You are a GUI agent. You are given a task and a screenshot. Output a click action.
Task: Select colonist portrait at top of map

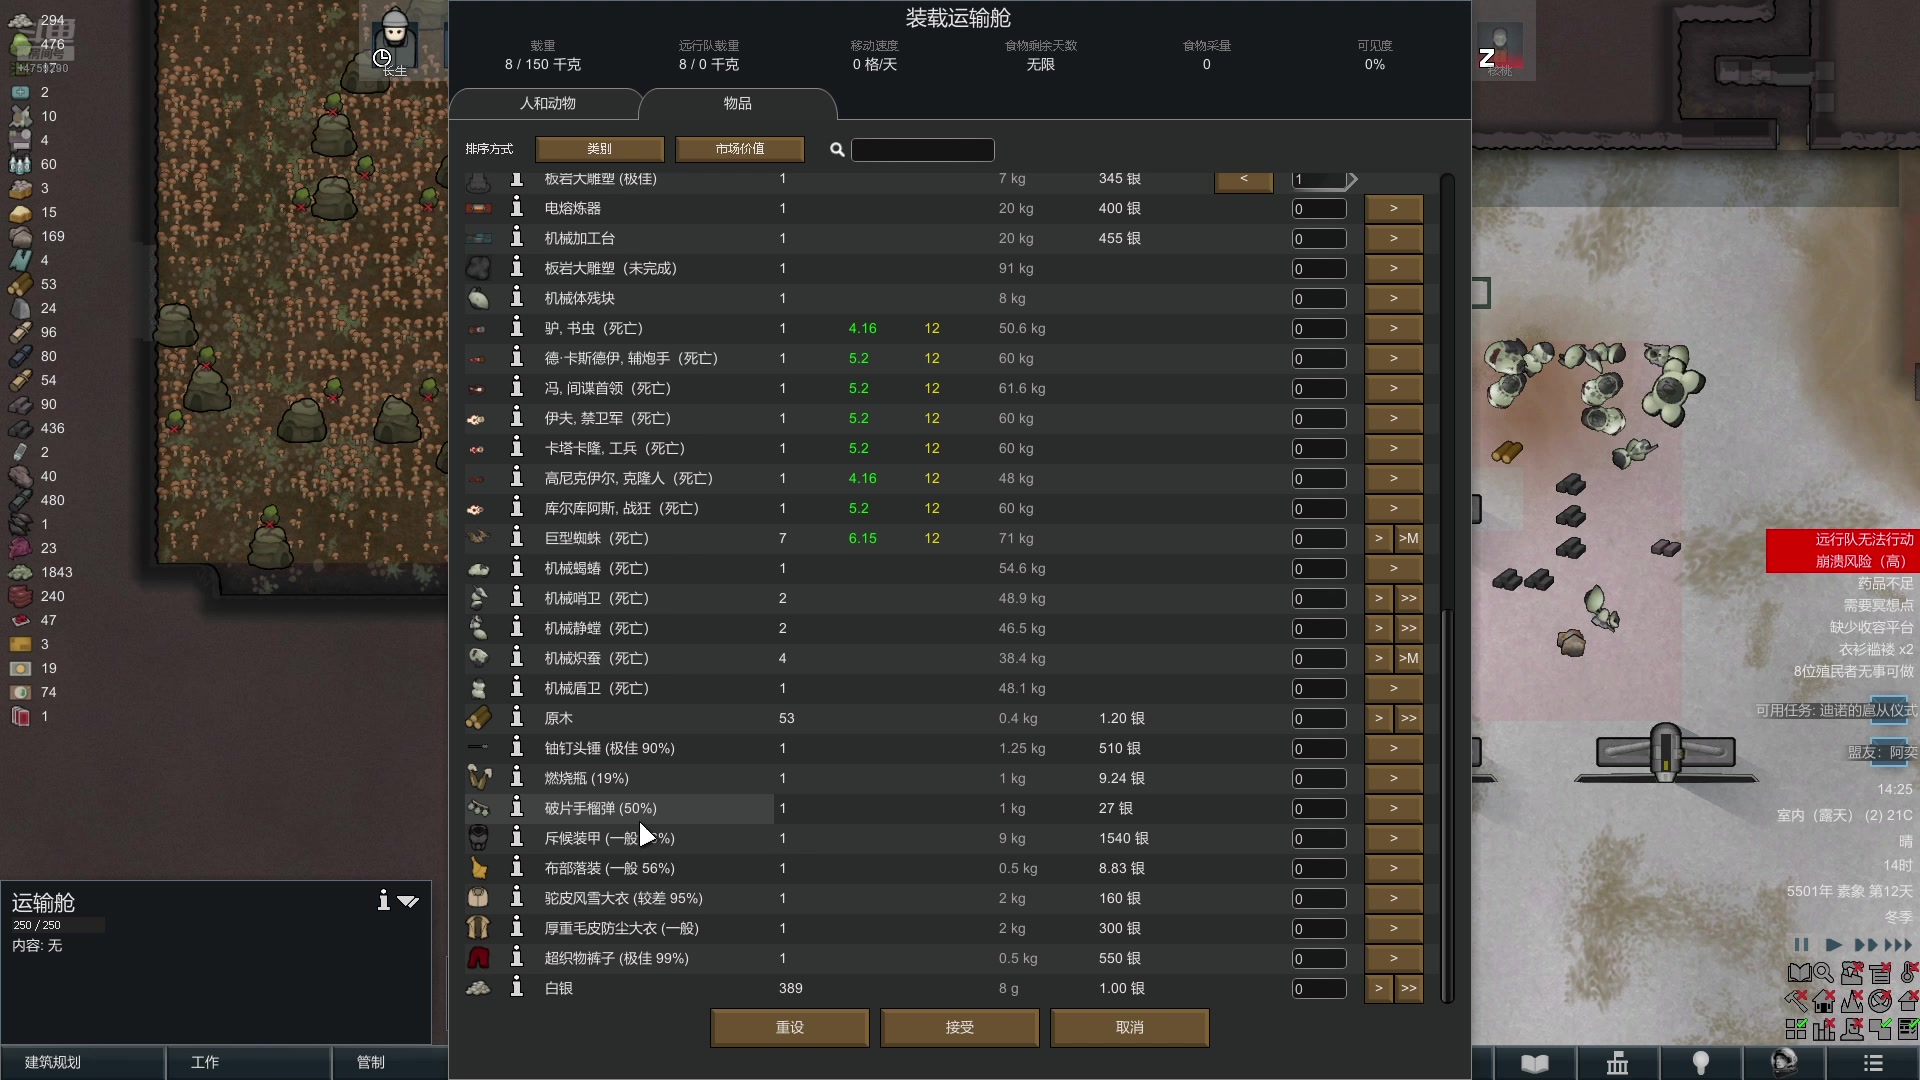click(x=396, y=40)
